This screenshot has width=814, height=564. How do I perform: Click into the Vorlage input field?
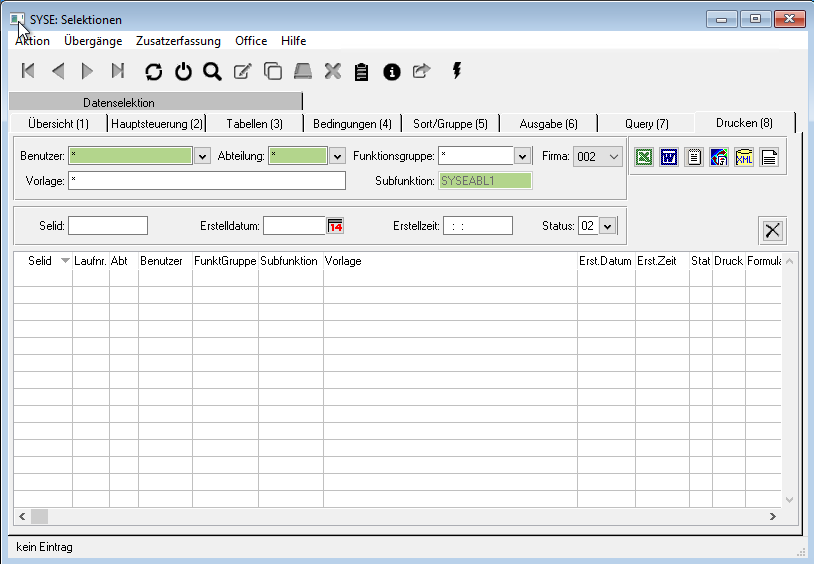tap(207, 181)
